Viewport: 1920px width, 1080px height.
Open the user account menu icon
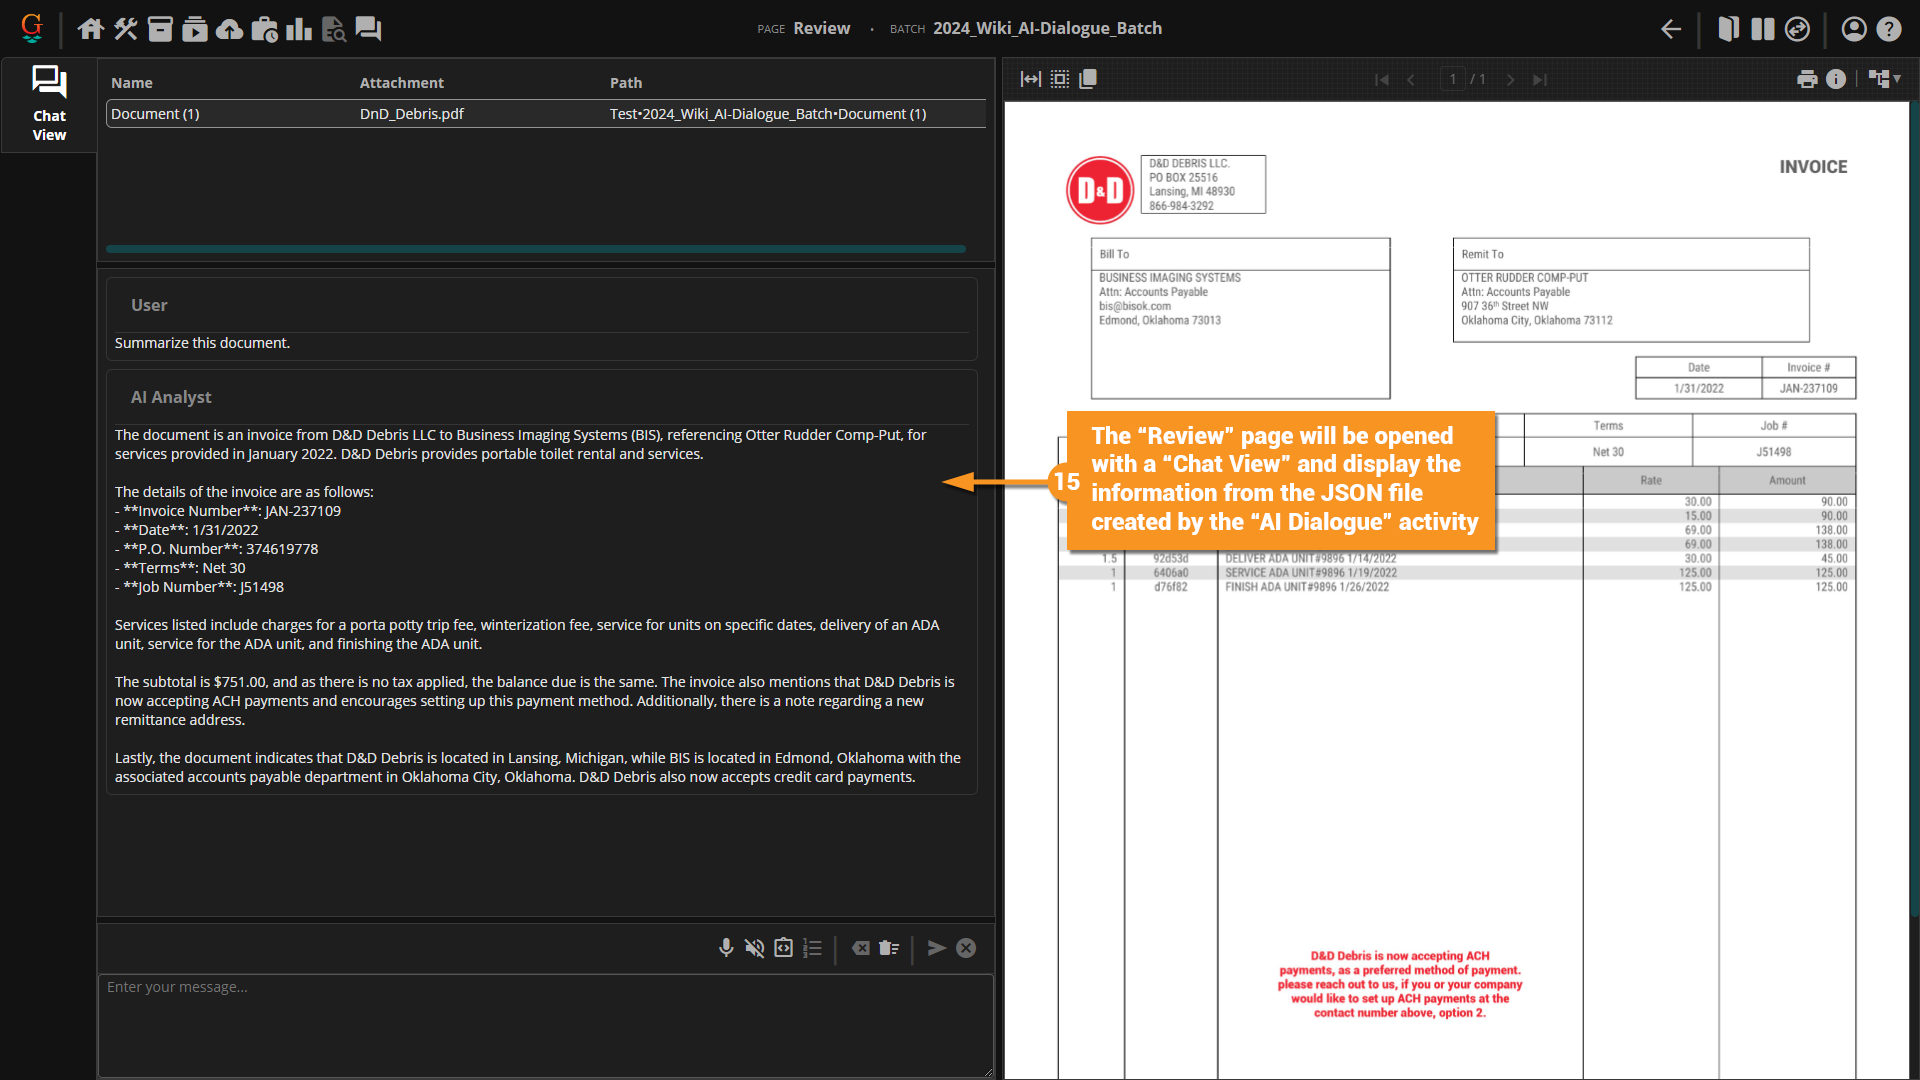click(1854, 29)
